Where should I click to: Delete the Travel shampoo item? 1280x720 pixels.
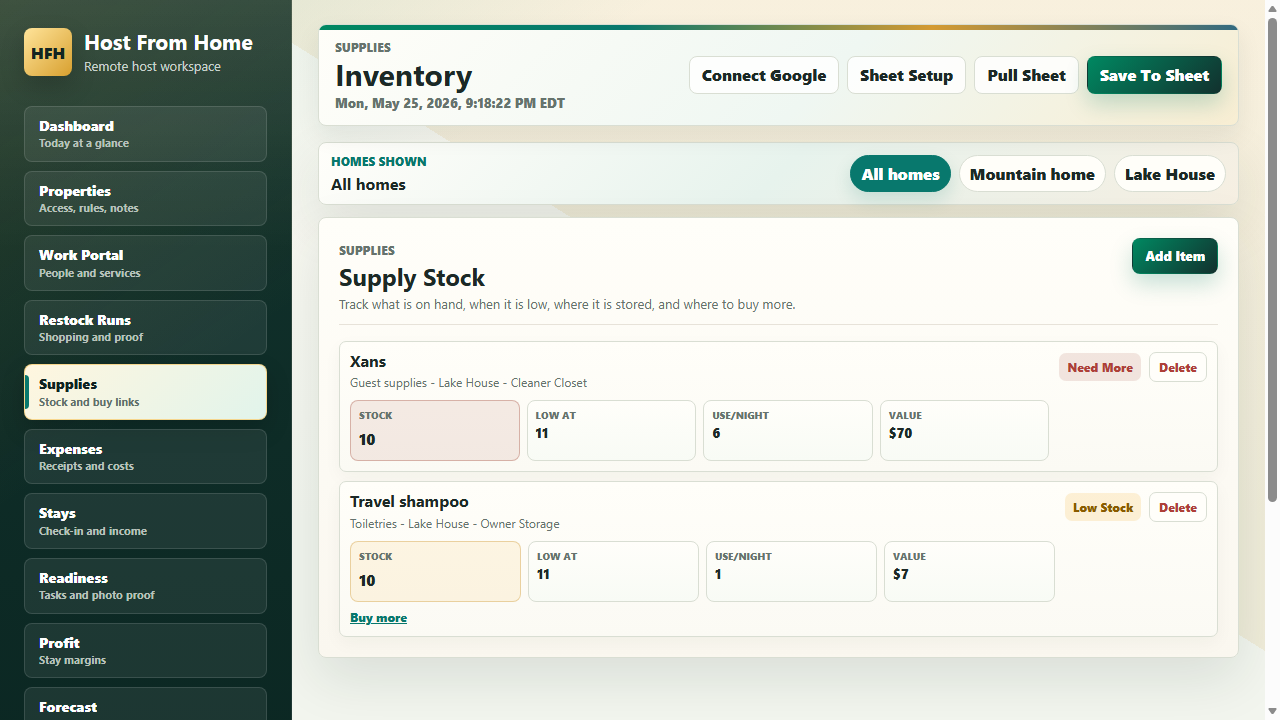click(1178, 507)
